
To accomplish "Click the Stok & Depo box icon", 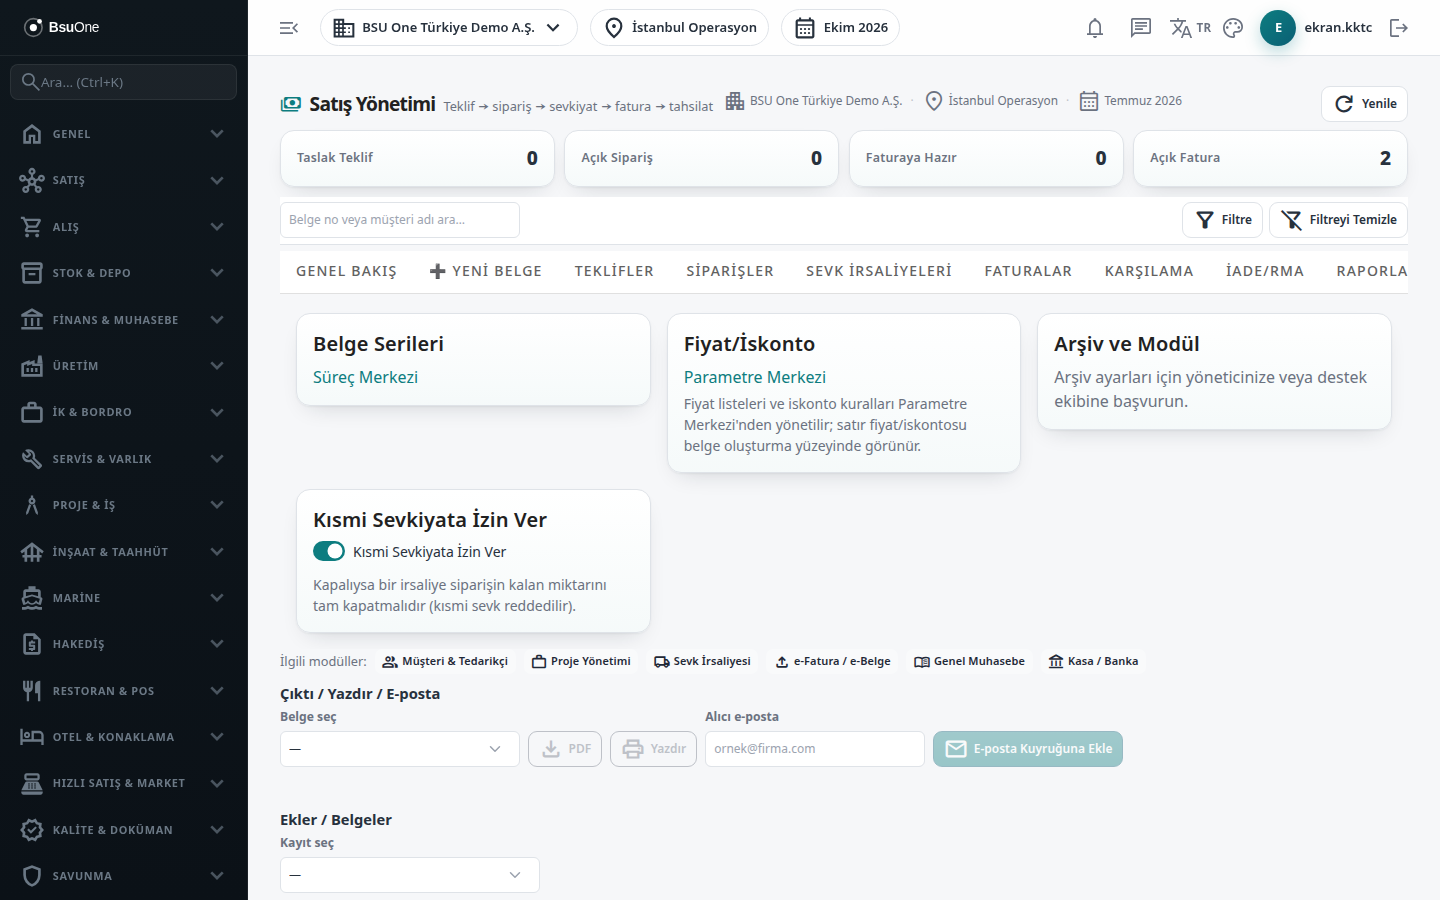I will coord(32,273).
